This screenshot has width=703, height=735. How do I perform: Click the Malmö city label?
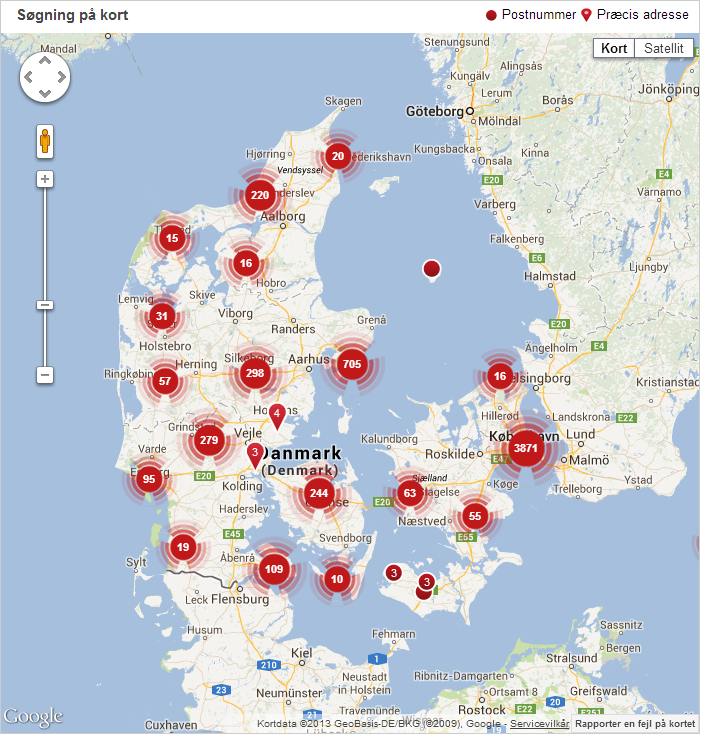click(589, 460)
